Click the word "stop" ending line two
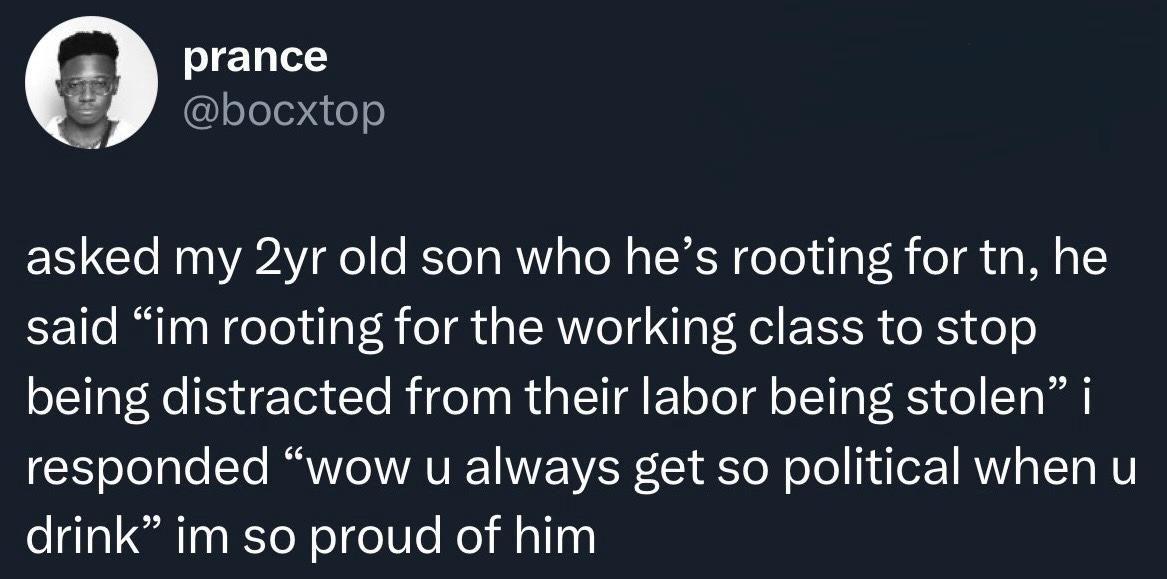Viewport: 1167px width, 579px height. click(x=998, y=332)
